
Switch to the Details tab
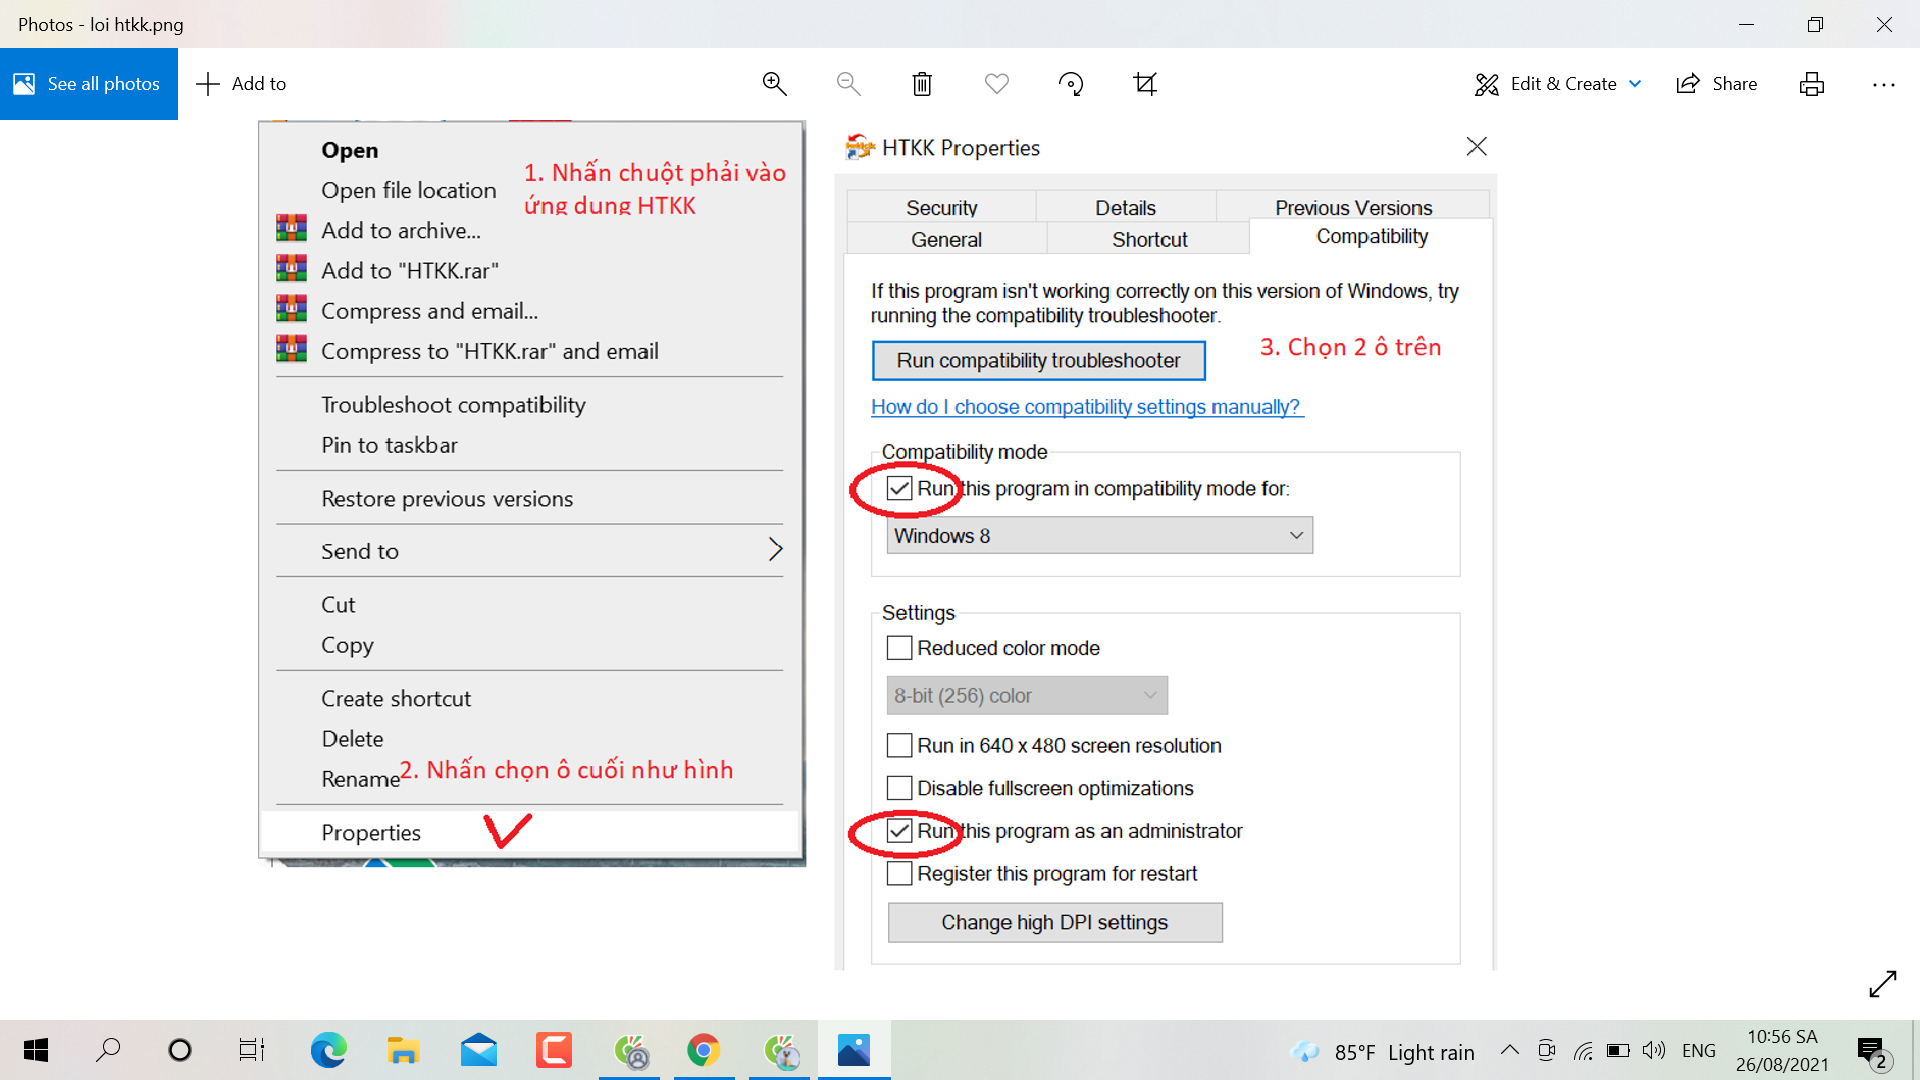[x=1125, y=207]
